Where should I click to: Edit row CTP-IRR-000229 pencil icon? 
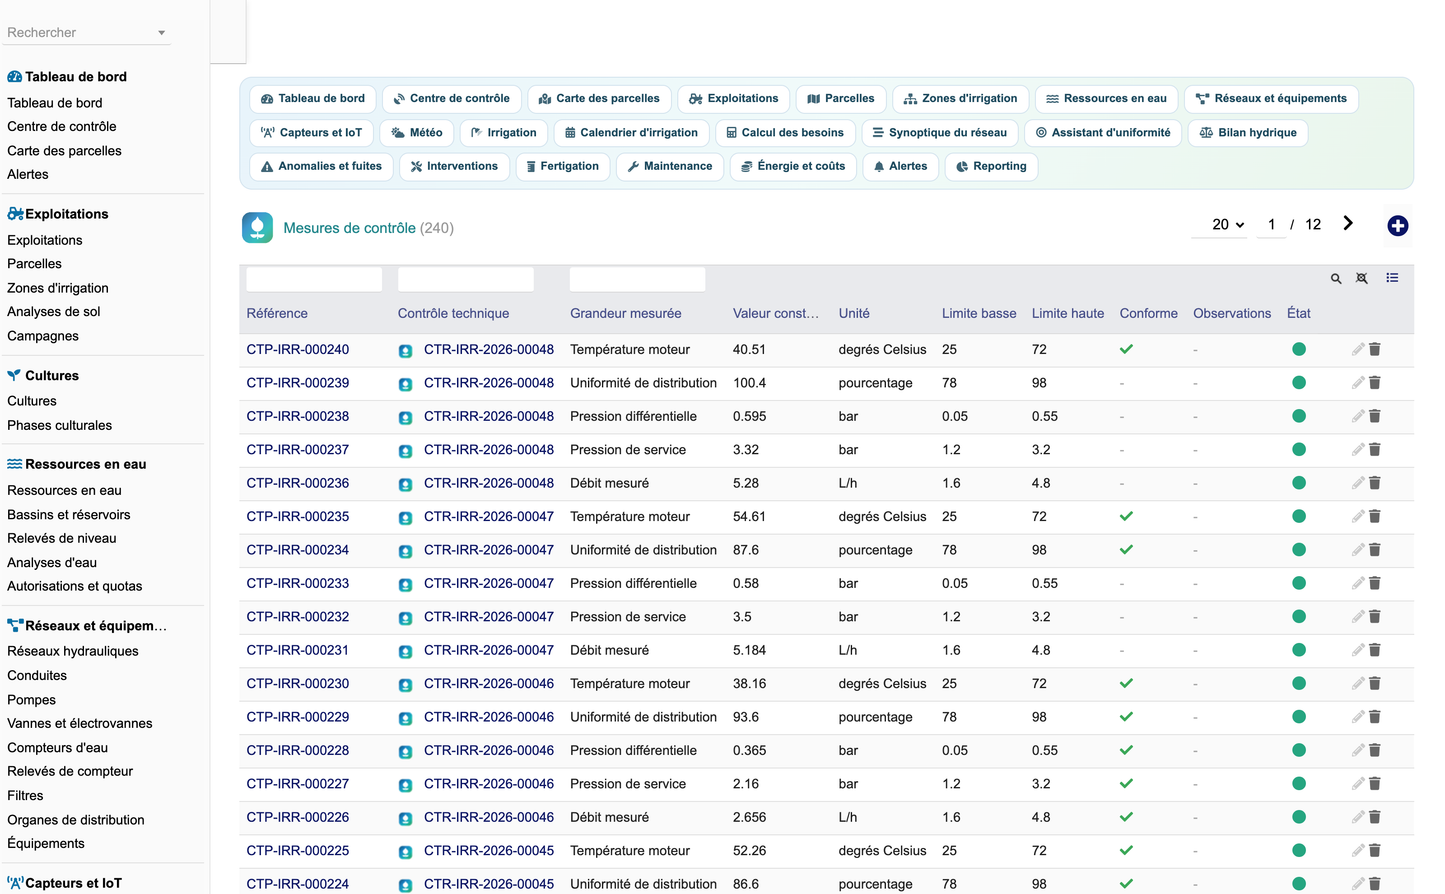point(1358,717)
